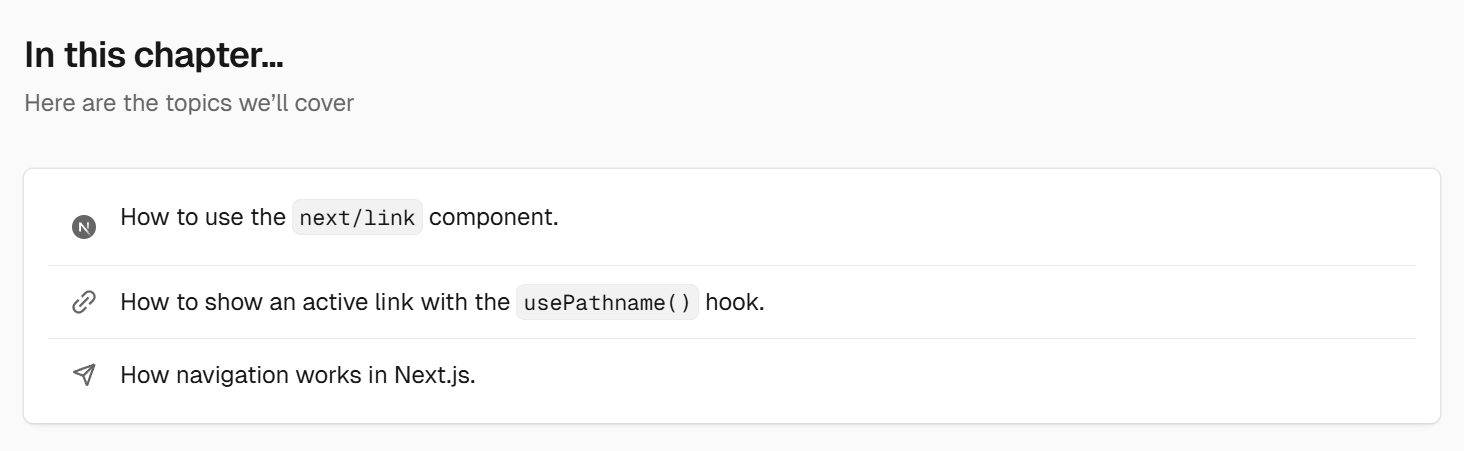Click "How navigation works in Next.js." topic
The width and height of the screenshot is (1464, 451).
(298, 375)
